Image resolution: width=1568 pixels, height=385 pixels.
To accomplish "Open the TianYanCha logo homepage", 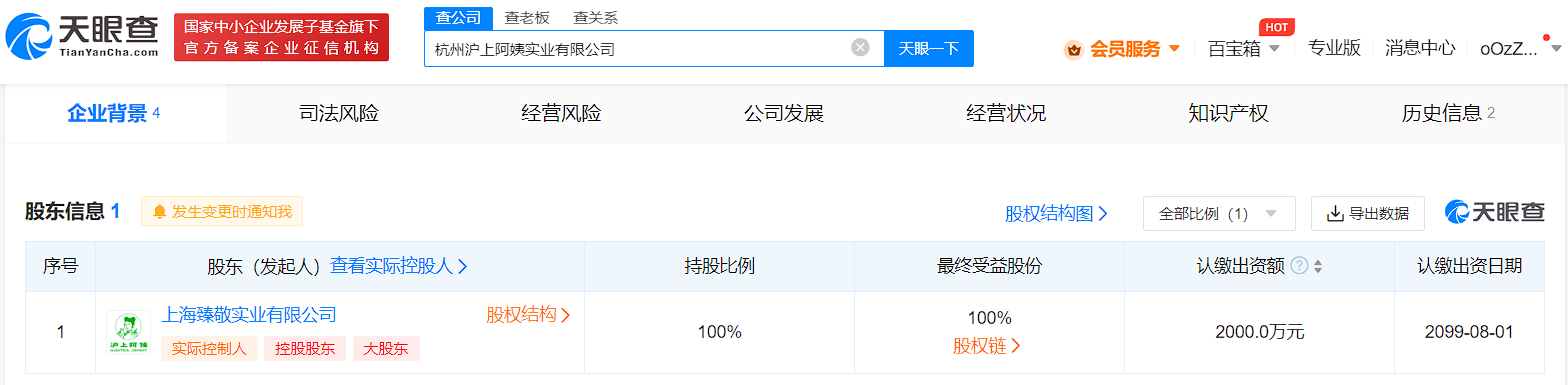I will tap(83, 37).
